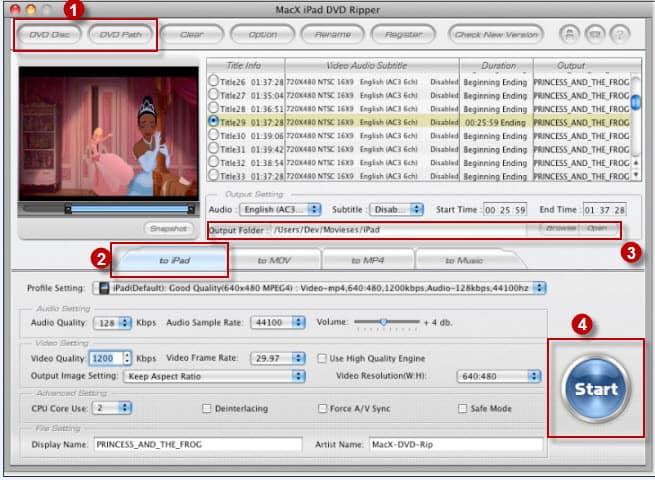The height and width of the screenshot is (480, 655).
Task: Click the Start Time field
Action: pos(505,210)
